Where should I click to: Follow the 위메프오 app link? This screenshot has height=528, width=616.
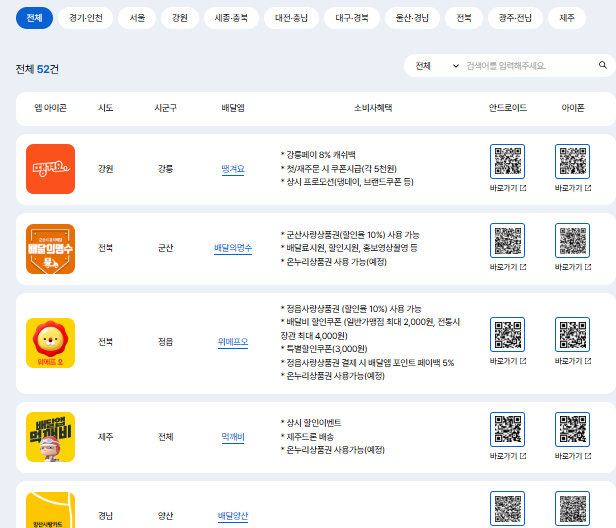233,342
